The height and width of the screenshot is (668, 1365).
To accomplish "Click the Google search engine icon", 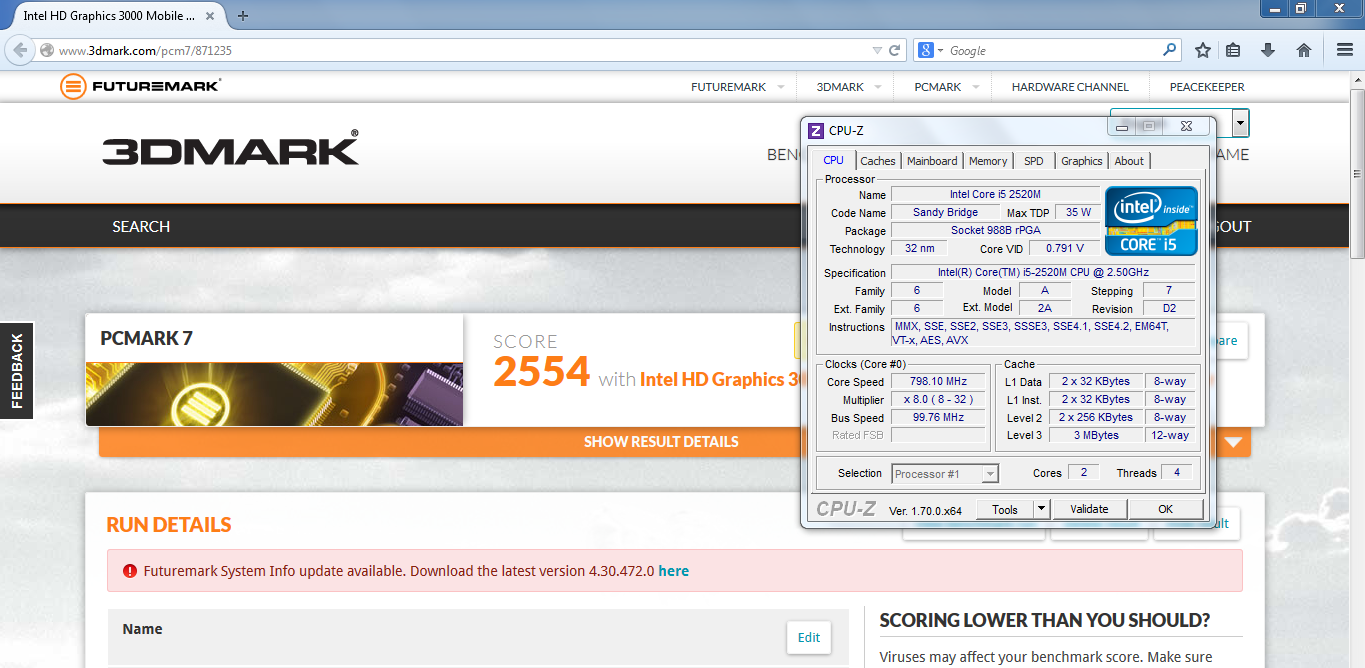I will (x=926, y=50).
